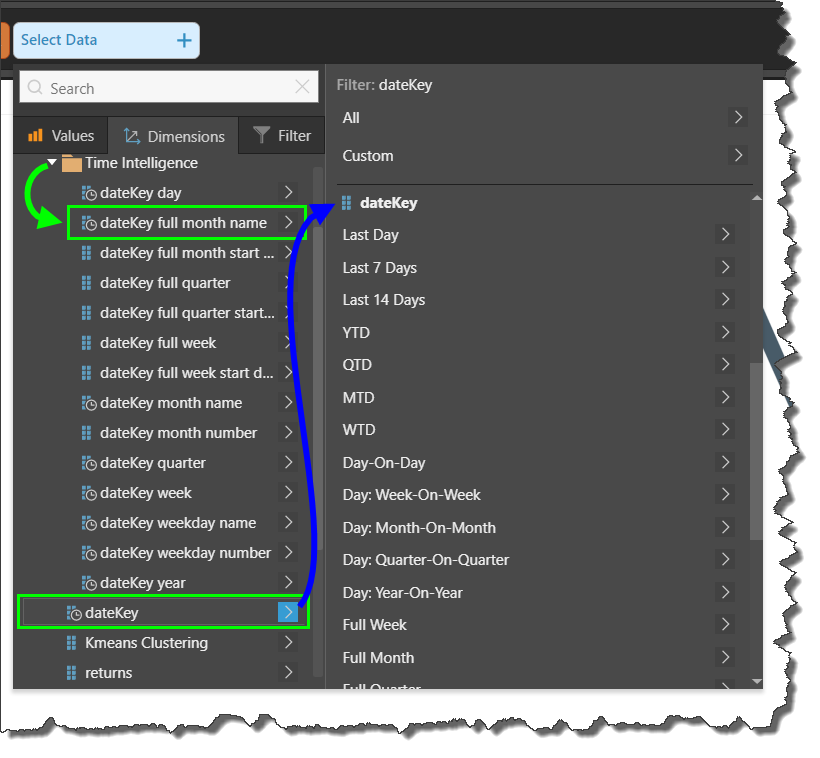Expand the dateKey quarter chevron
820x758 pixels.
point(288,462)
